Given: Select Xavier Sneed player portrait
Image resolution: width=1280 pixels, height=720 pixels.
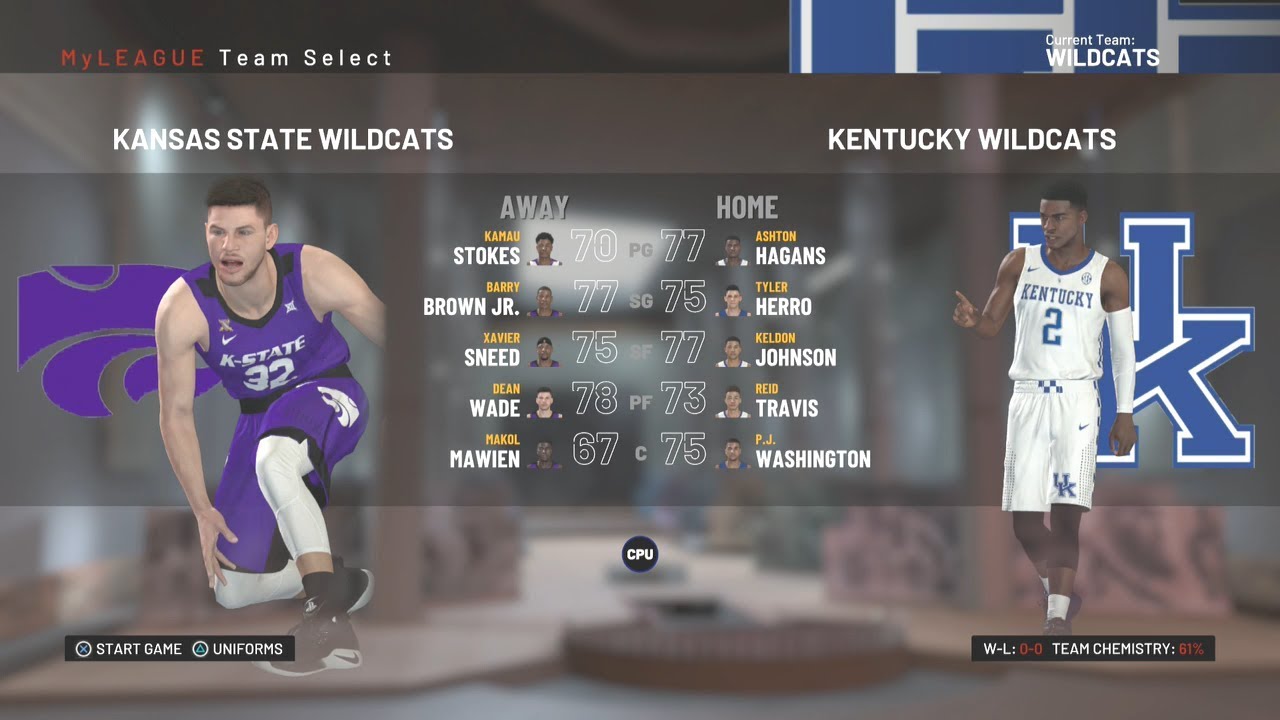Looking at the screenshot, I should [x=544, y=351].
